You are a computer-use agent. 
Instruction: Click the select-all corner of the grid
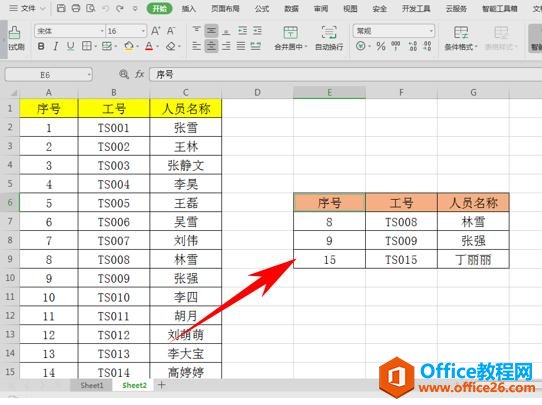(13, 93)
